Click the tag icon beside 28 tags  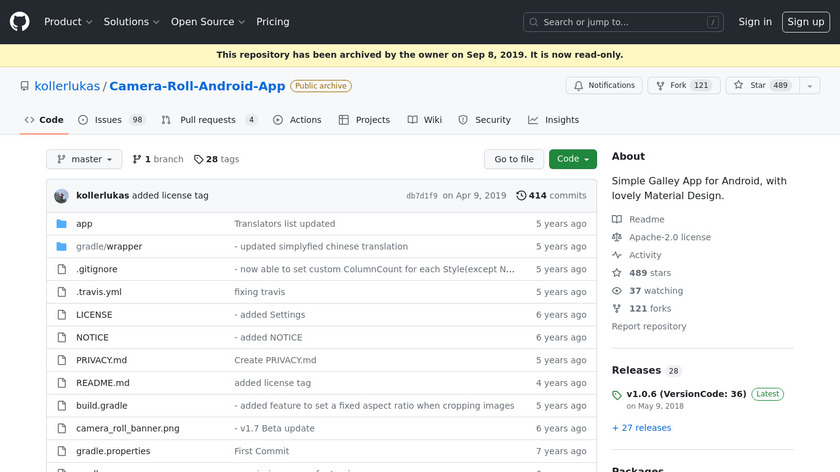pos(199,159)
